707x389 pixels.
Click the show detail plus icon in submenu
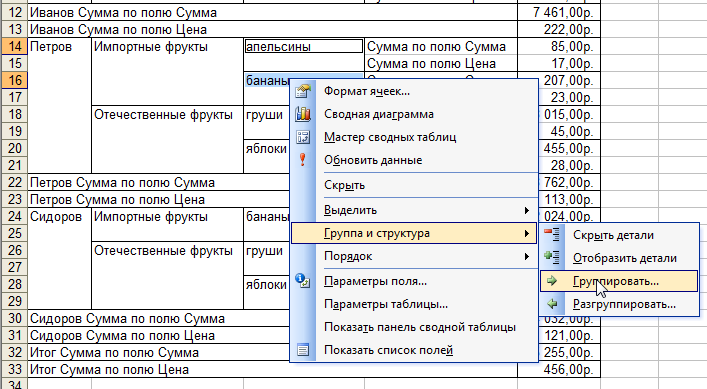click(x=552, y=257)
